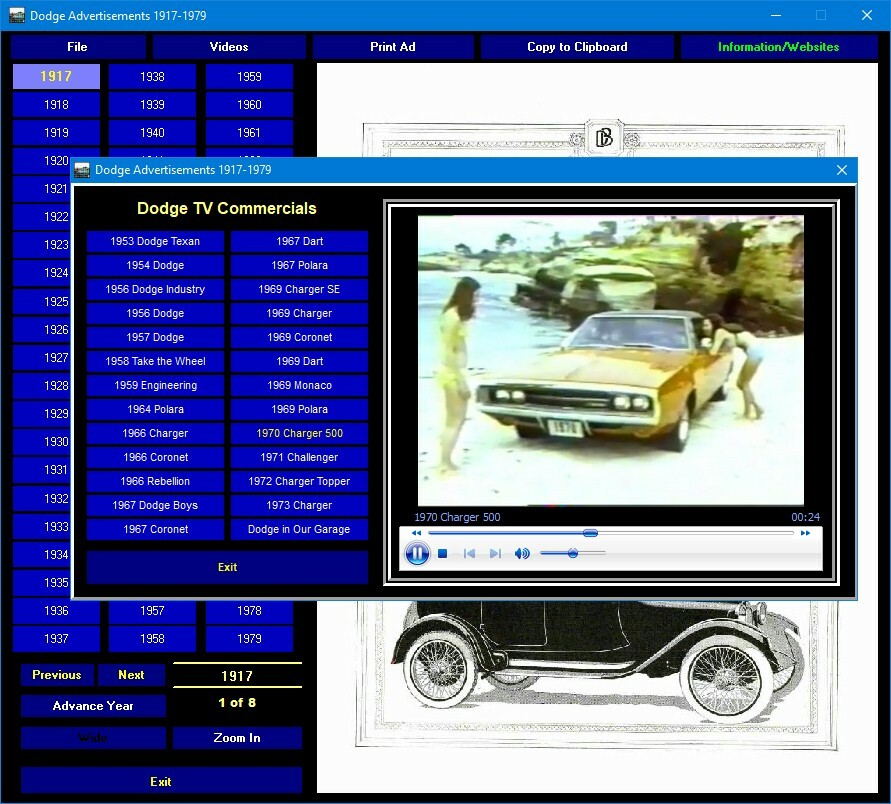
Task: Select the 1969 Charger commercial
Action: [298, 313]
